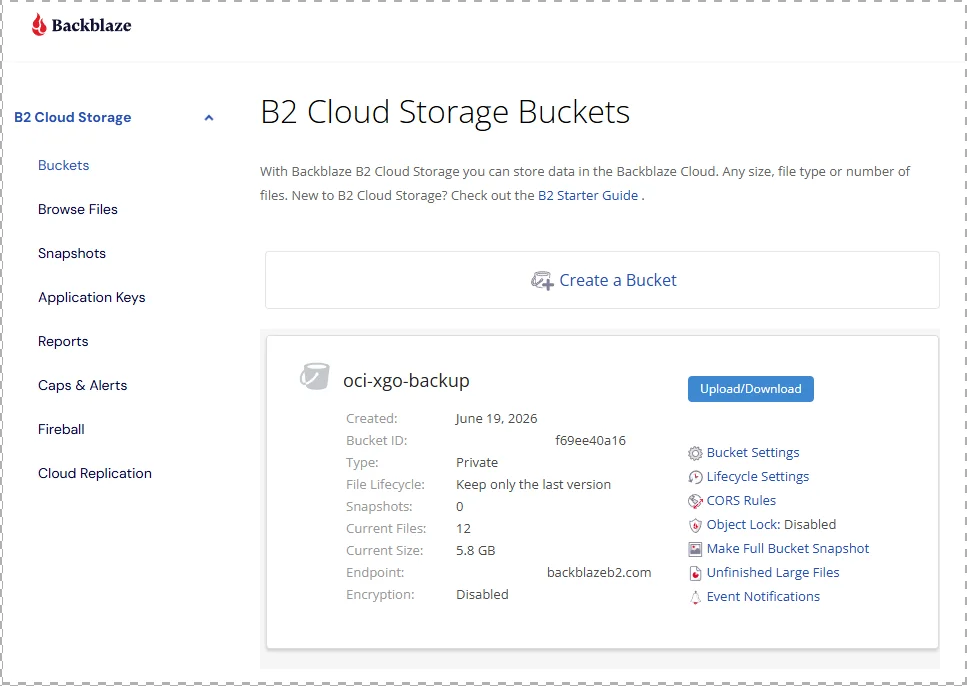Click the bucket icon next to oci-xgo-backup
The width and height of the screenshot is (967, 686).
click(315, 376)
